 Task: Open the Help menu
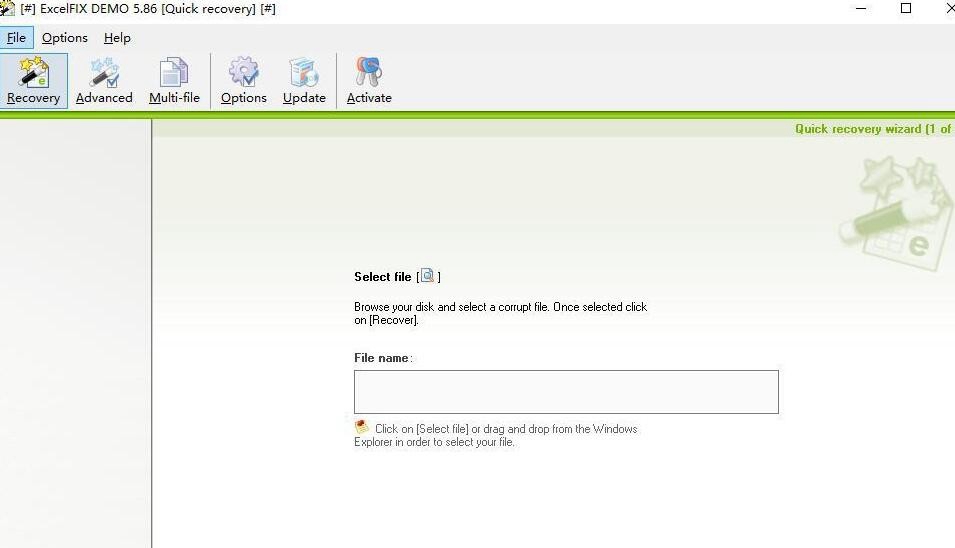[x=117, y=38]
